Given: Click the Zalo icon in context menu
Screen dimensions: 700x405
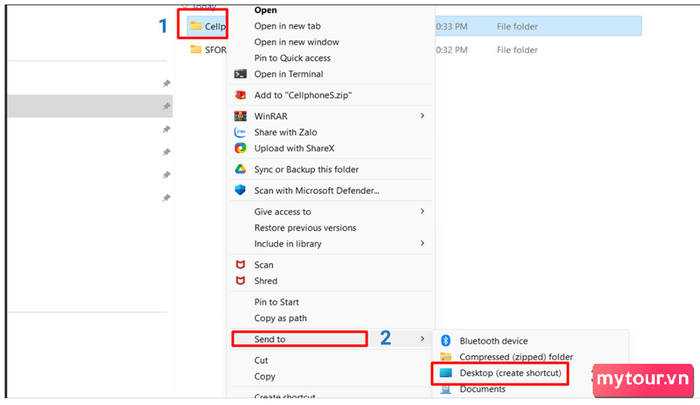Looking at the screenshot, I should click(240, 132).
